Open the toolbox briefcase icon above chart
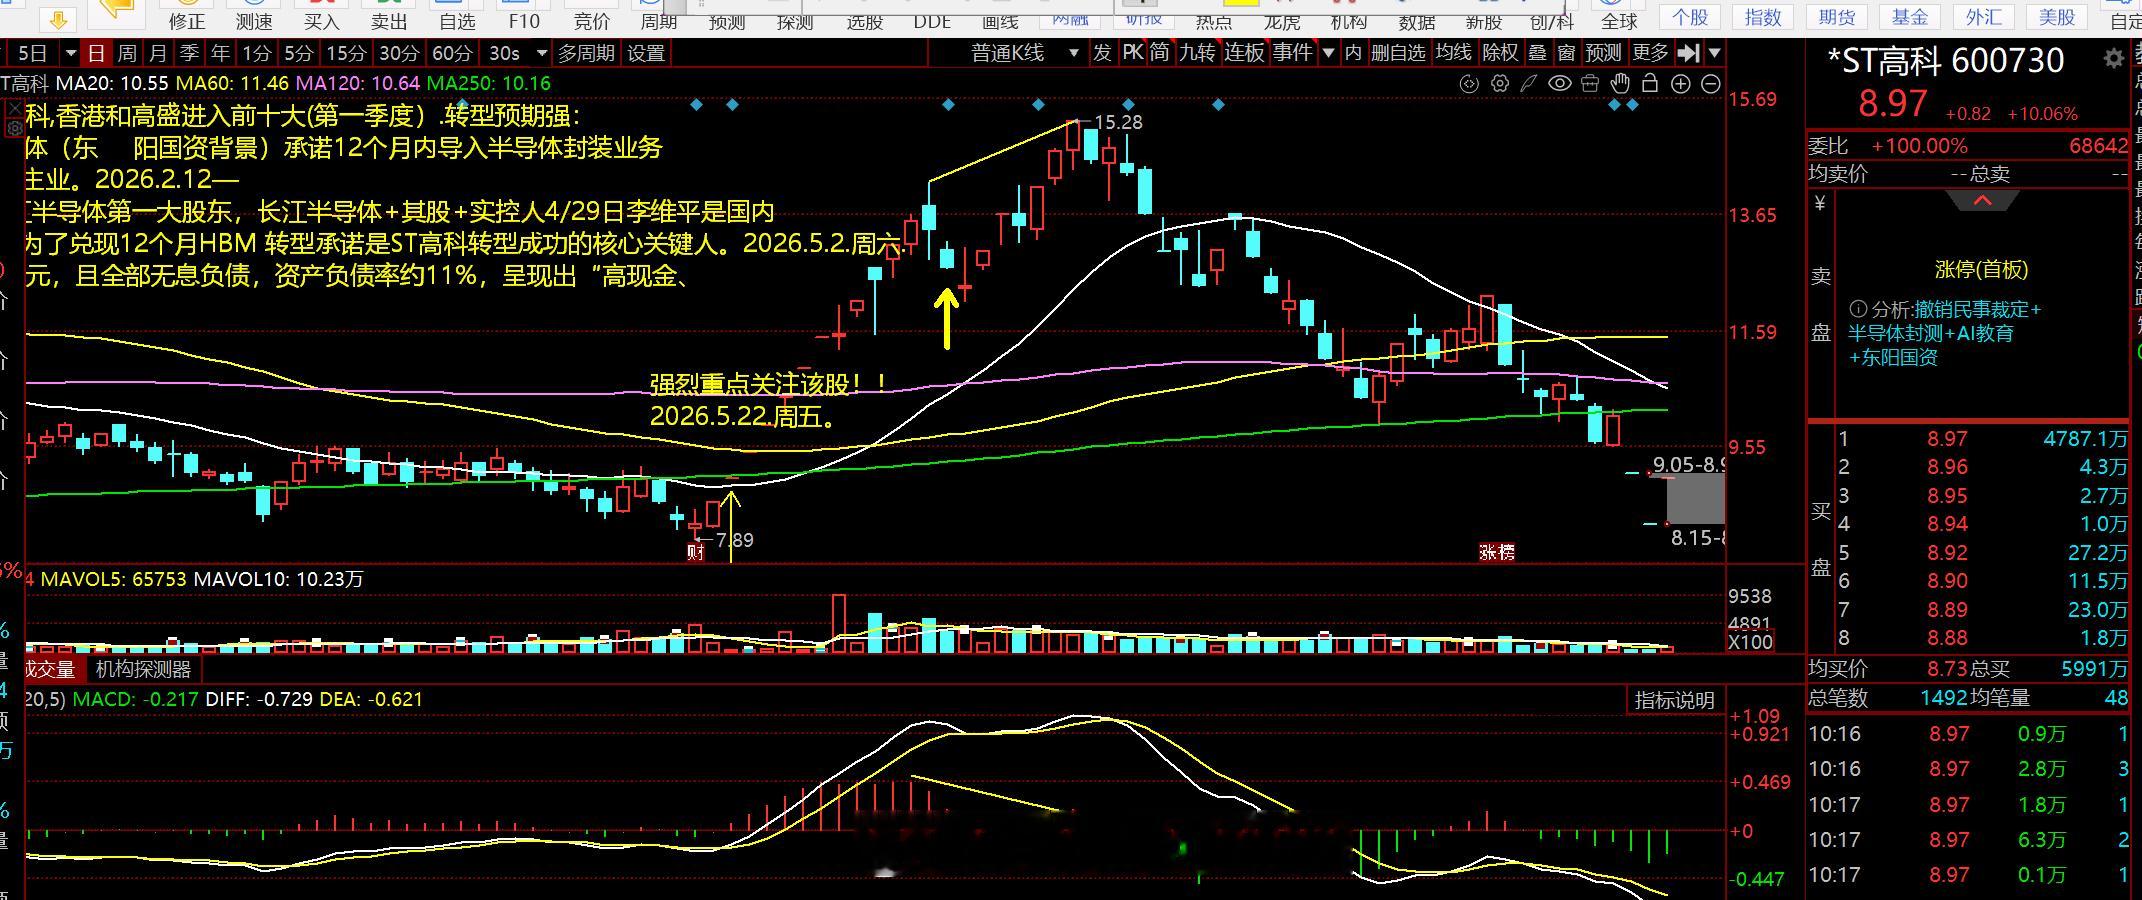 (x=1590, y=84)
